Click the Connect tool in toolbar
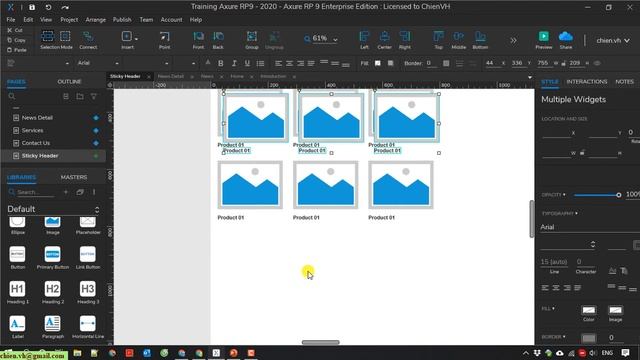The height and width of the screenshot is (360, 640). point(88,40)
